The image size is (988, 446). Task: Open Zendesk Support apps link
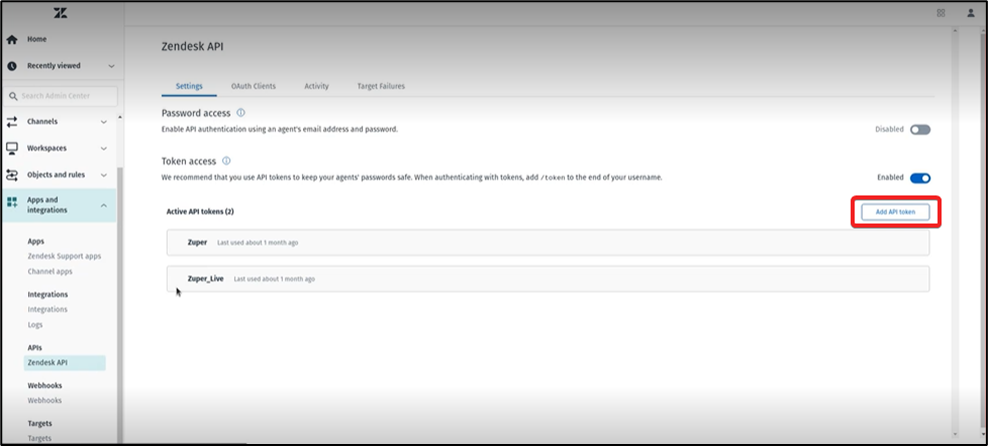coord(64,256)
